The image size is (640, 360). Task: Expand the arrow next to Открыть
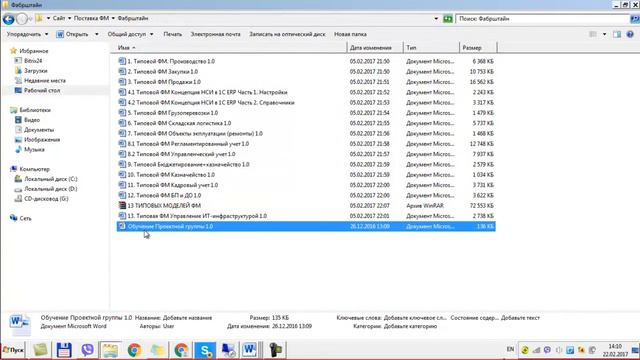pos(97,34)
